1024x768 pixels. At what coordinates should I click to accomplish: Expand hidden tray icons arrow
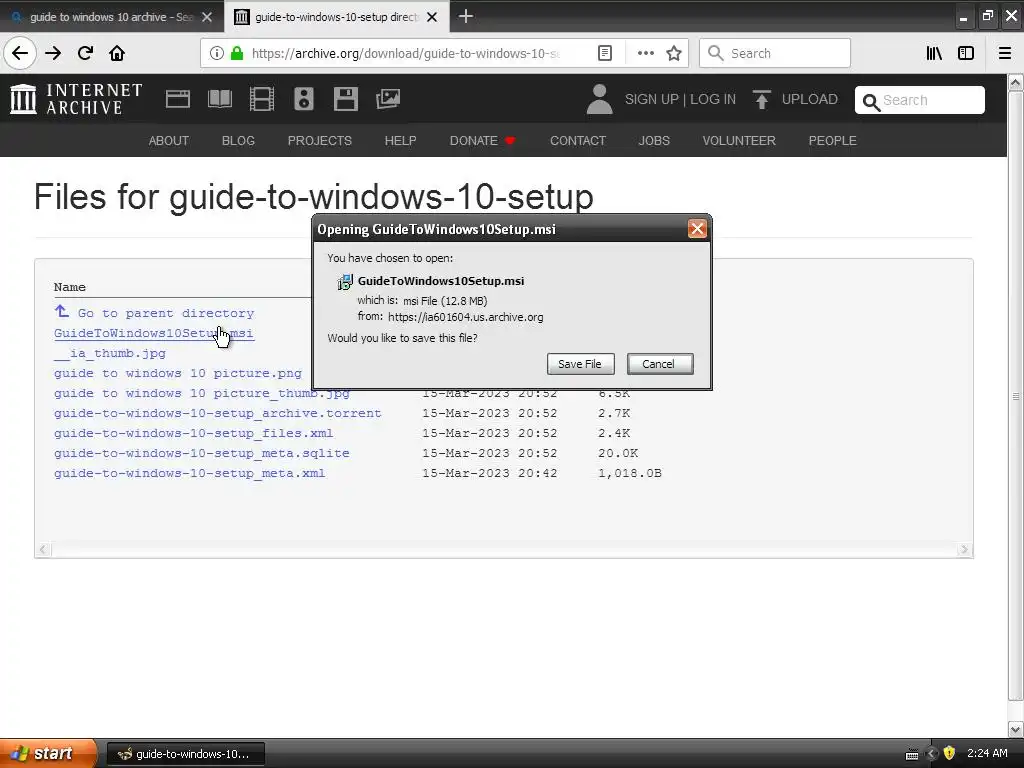tap(932, 754)
